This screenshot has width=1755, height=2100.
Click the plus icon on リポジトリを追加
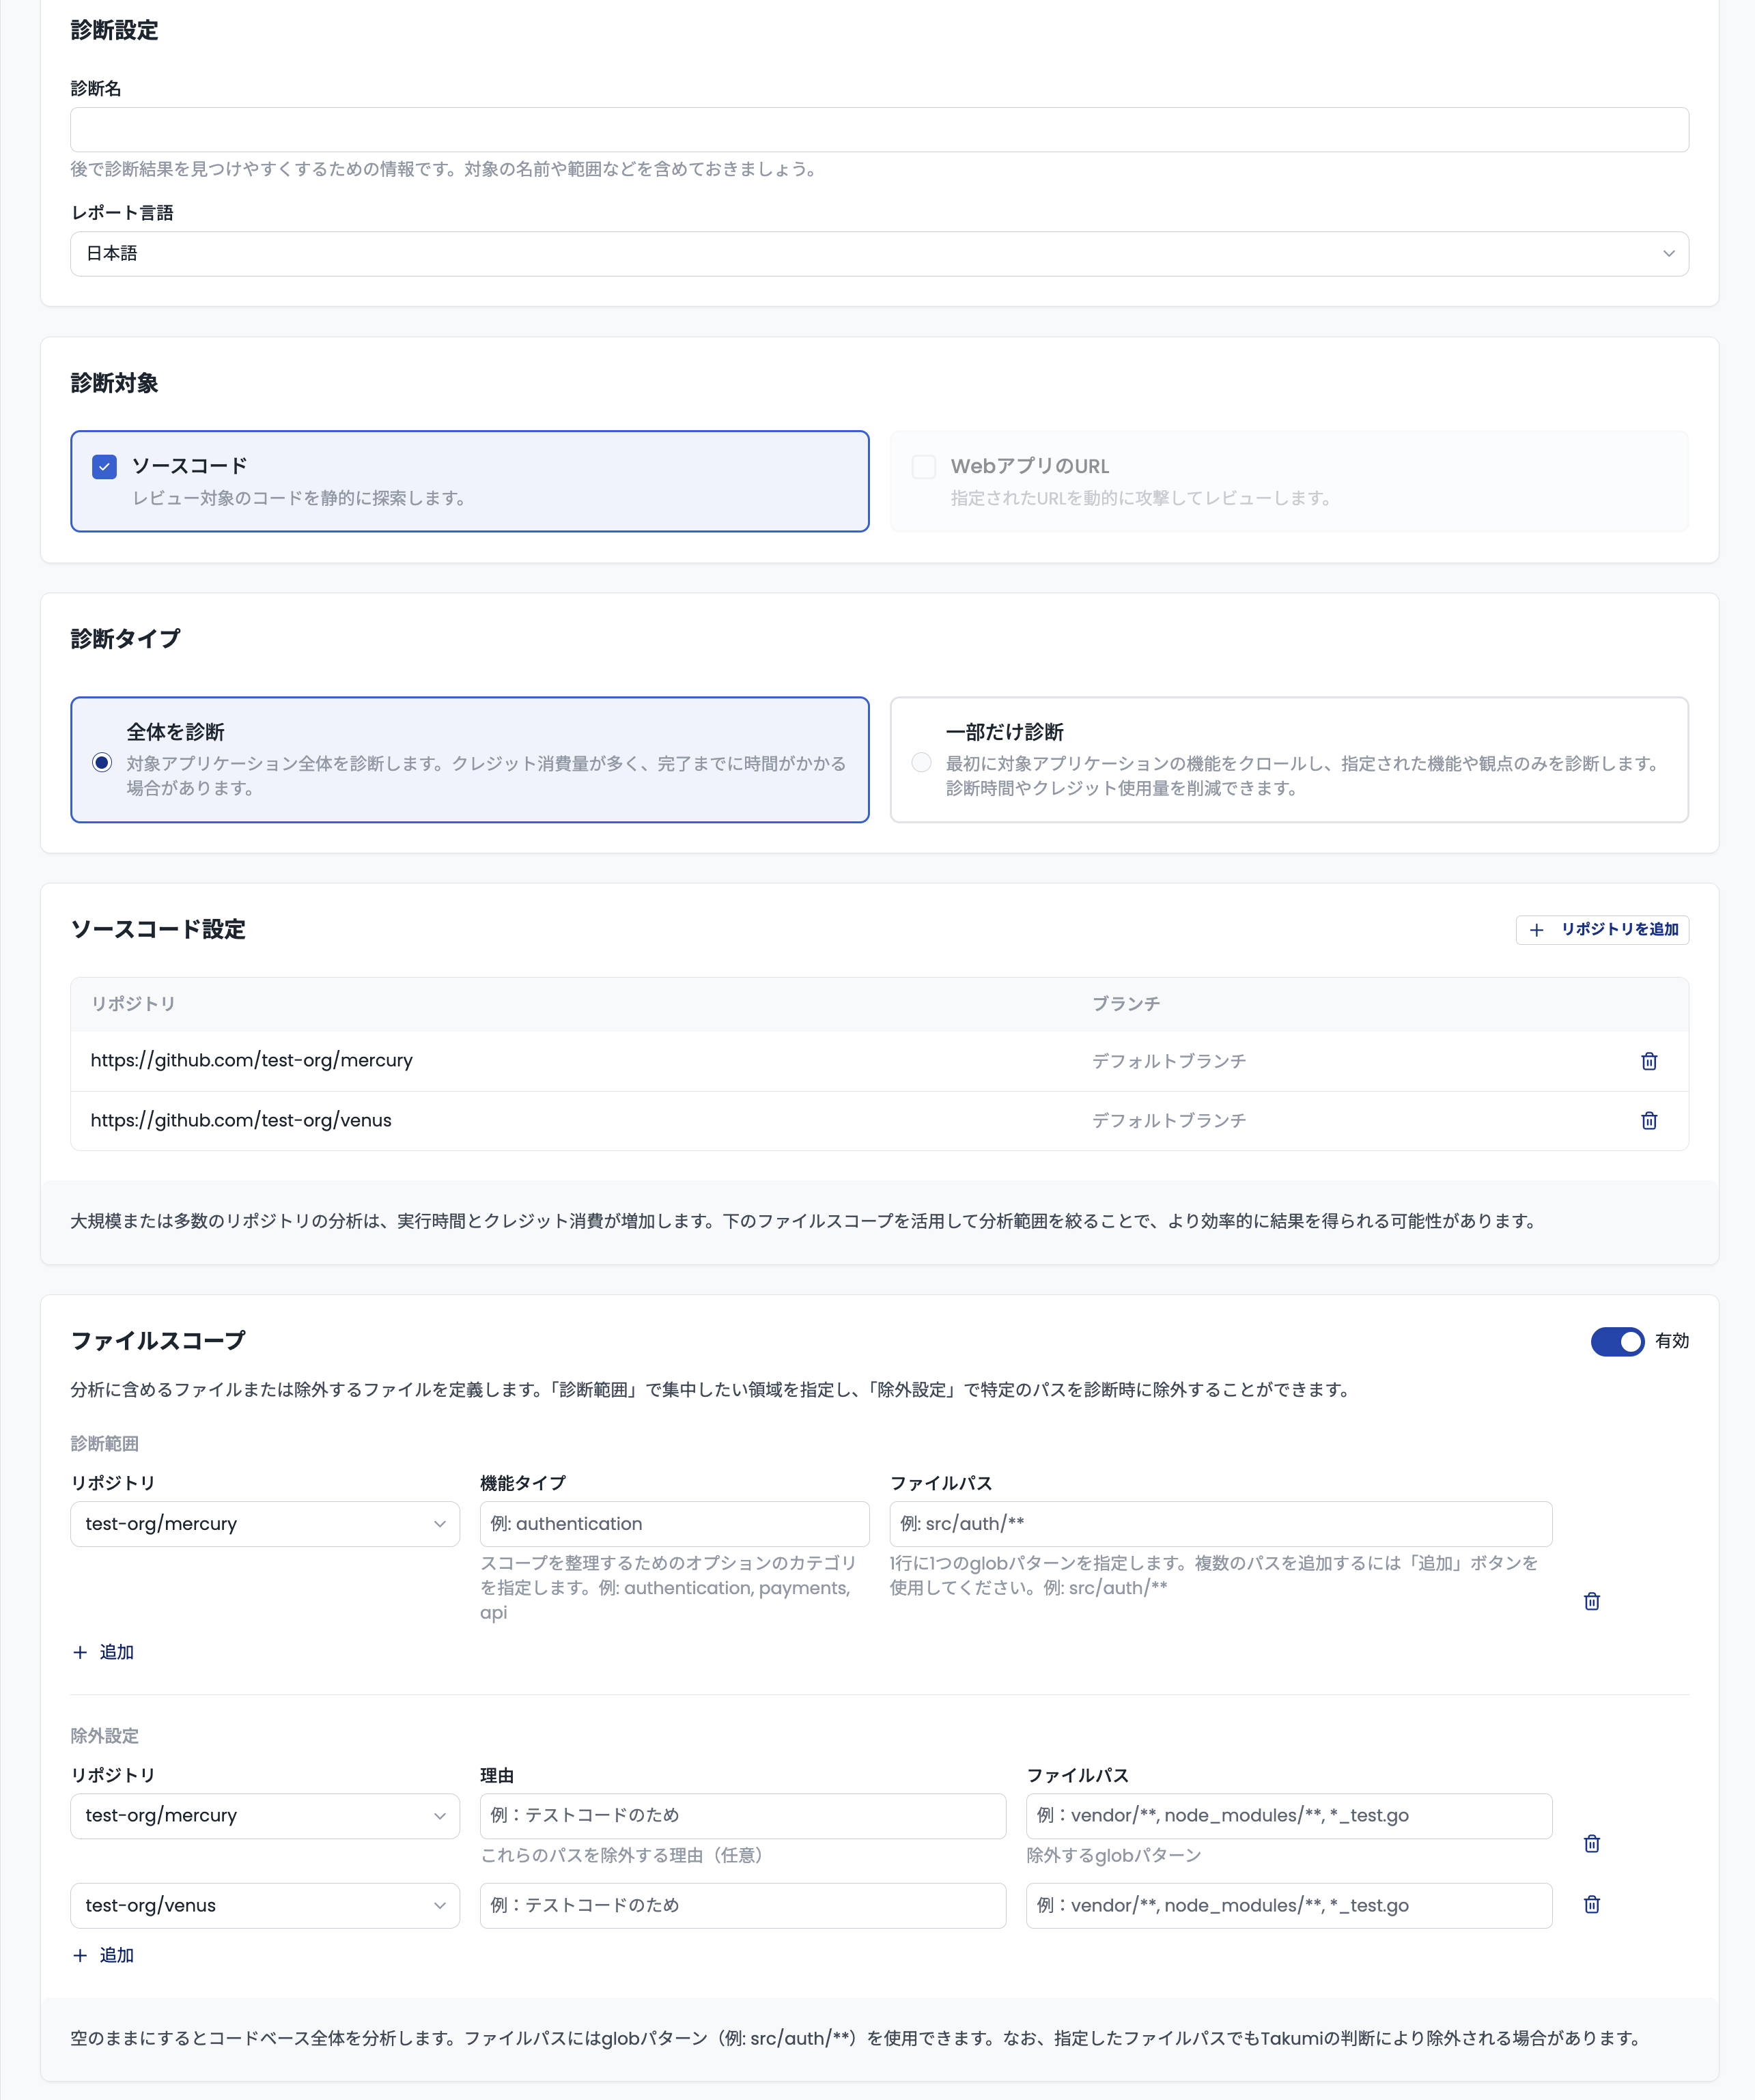pyautogui.click(x=1537, y=930)
